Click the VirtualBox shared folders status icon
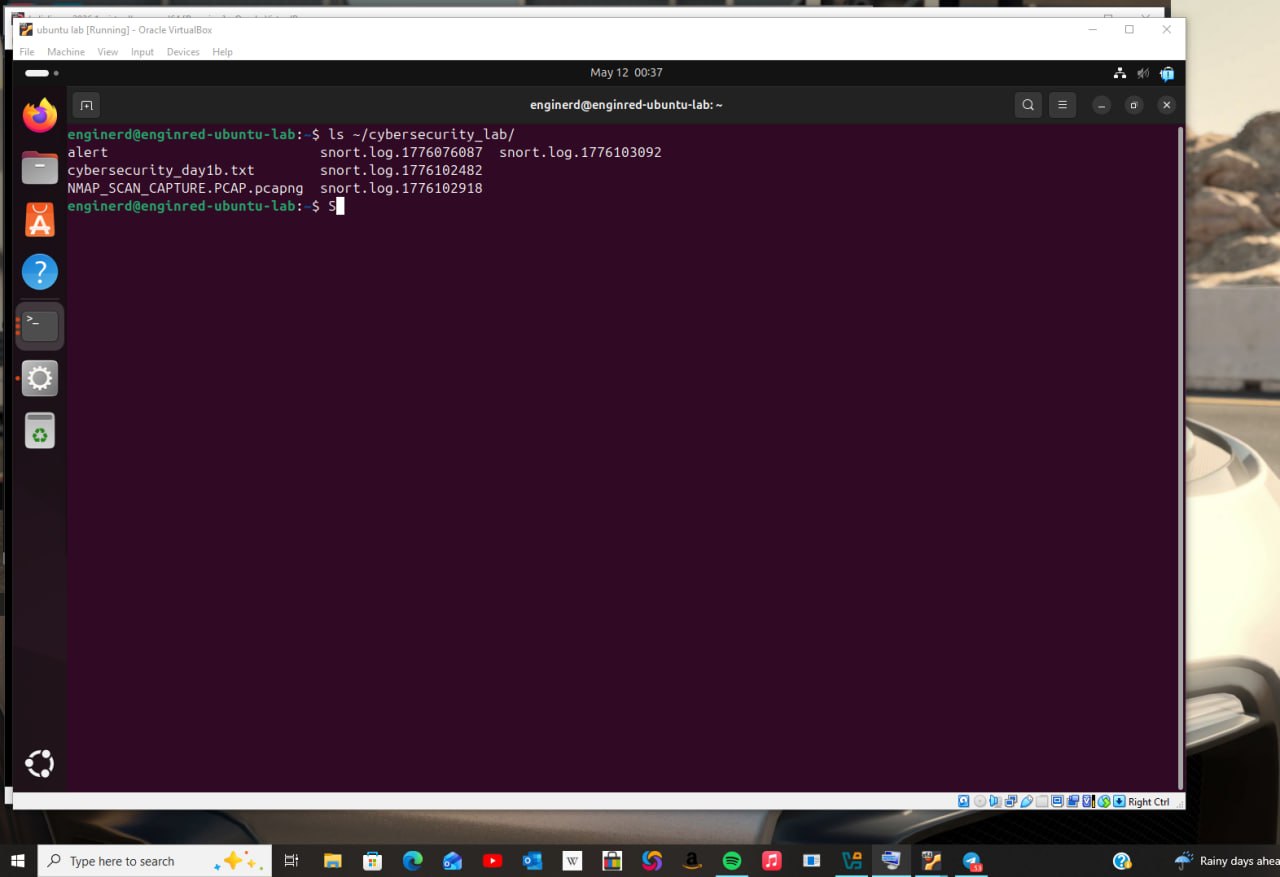The height and width of the screenshot is (877, 1280). tap(1042, 801)
